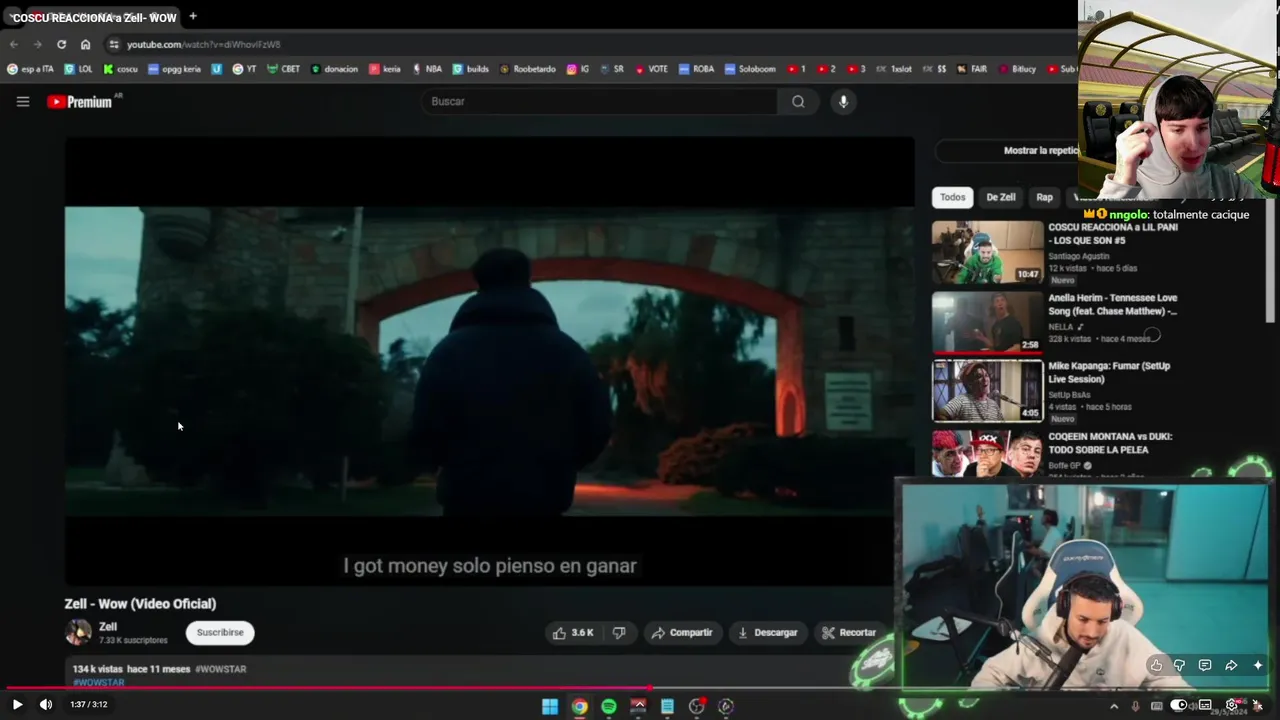The image size is (1280, 720).
Task: Open the FAIR bookmark
Action: tap(972, 69)
